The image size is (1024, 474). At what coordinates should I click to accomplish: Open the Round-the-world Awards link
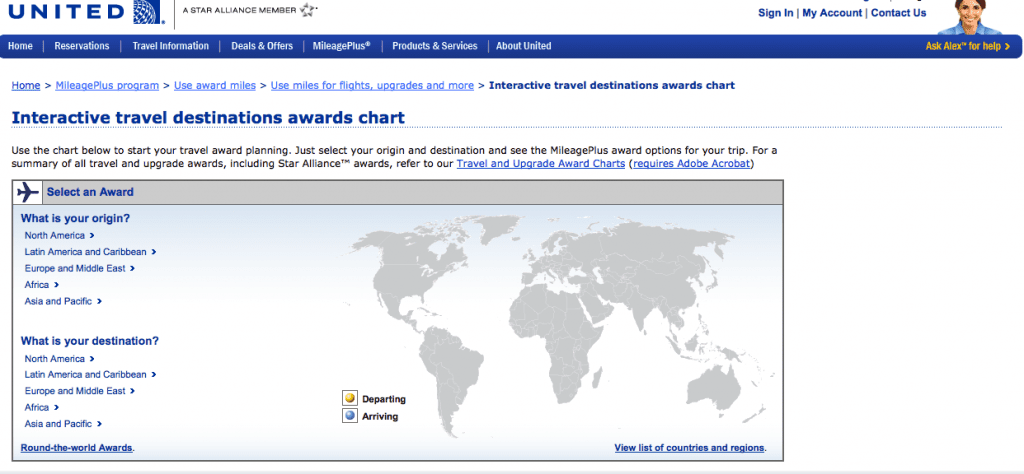coord(77,448)
